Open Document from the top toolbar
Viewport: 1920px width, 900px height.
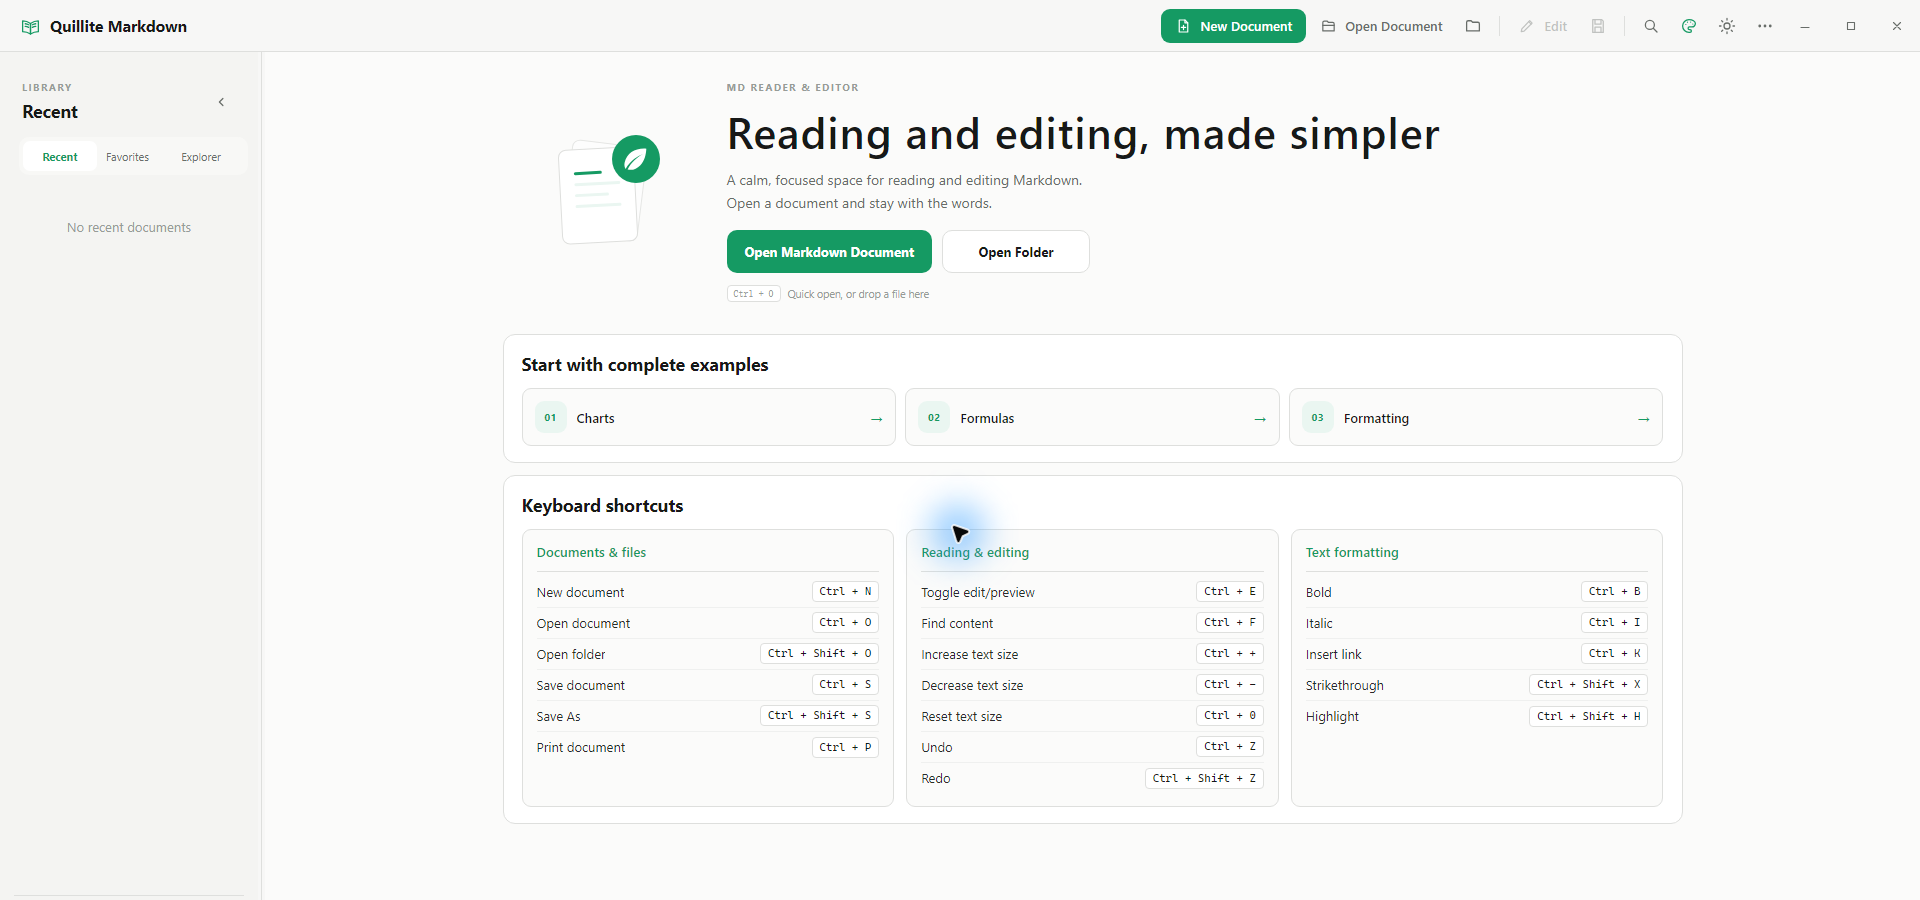point(1382,26)
